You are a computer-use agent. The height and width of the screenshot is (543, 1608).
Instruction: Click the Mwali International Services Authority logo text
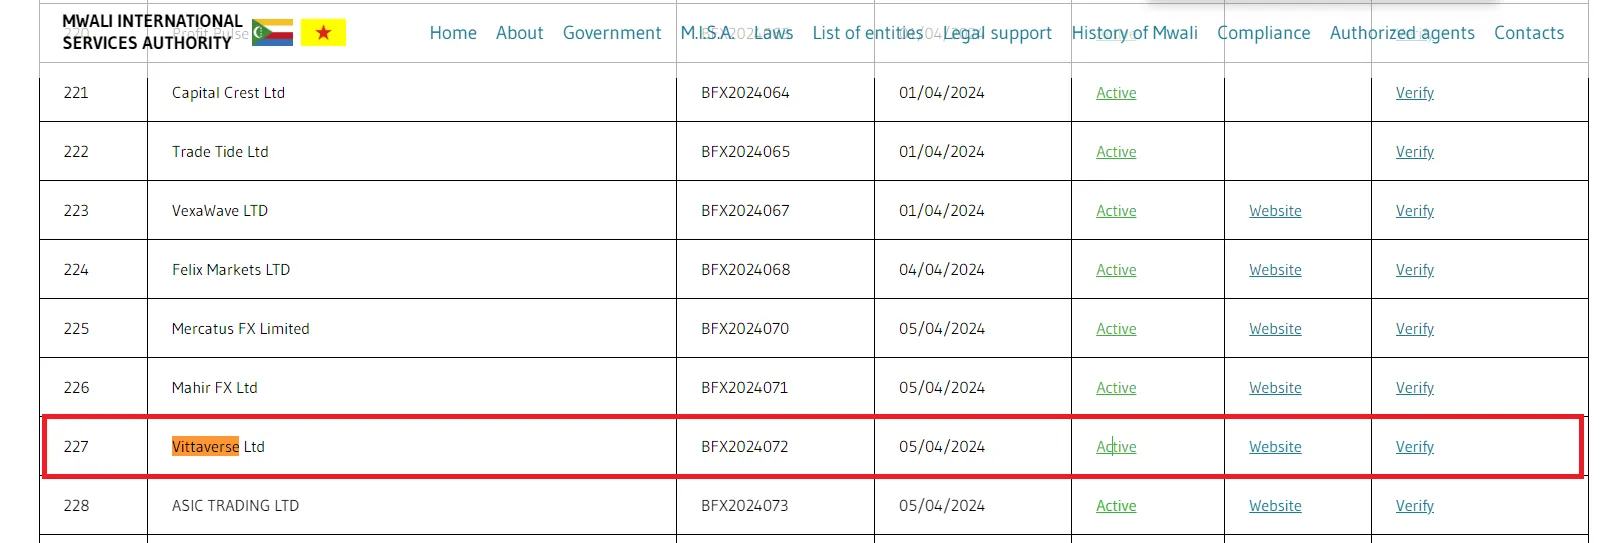[152, 32]
